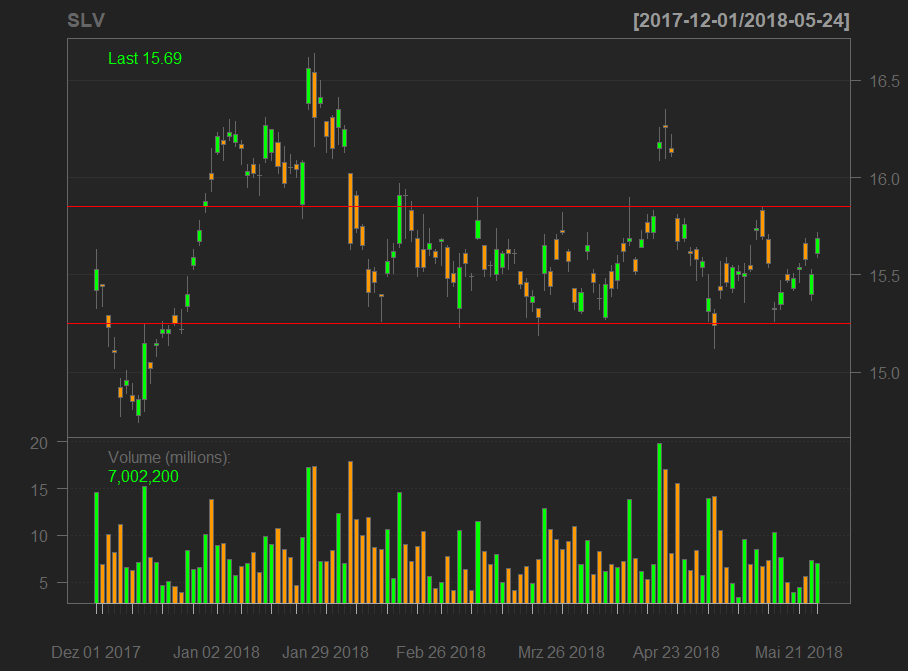This screenshot has width=908, height=671.
Task: Click the SLV ticker title
Action: click(85, 21)
